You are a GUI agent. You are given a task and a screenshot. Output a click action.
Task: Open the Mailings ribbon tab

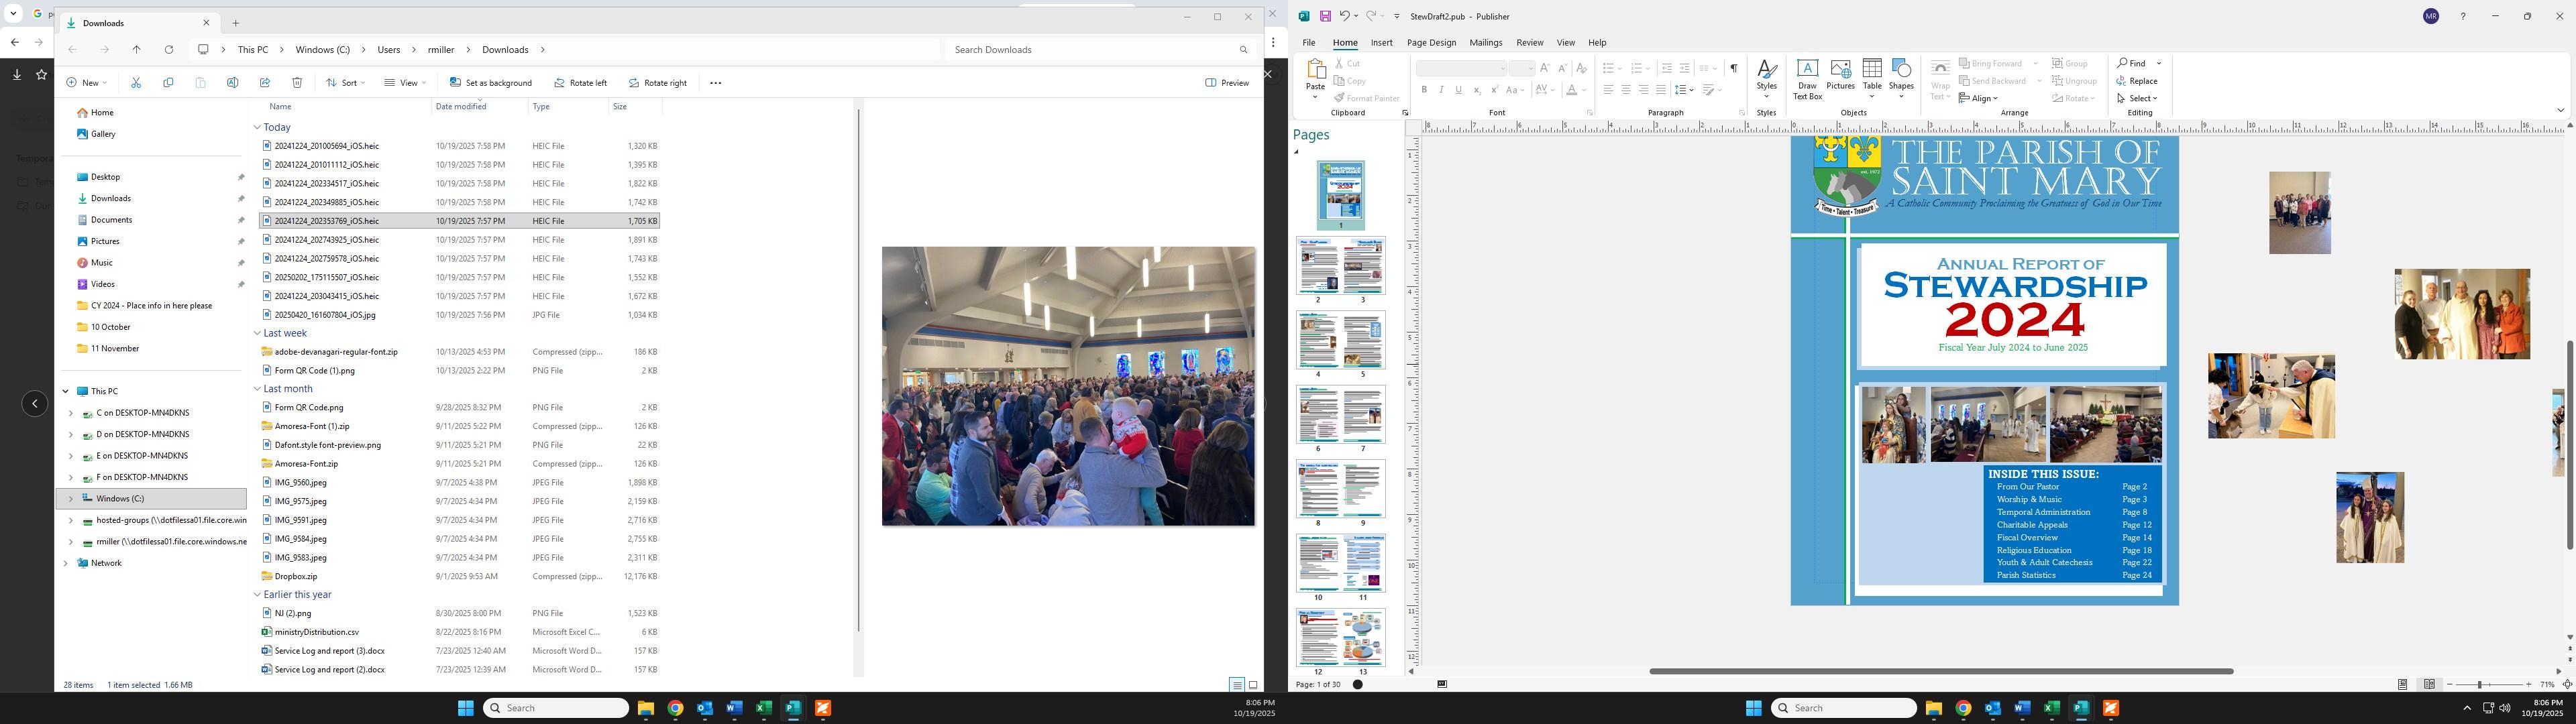(1485, 43)
